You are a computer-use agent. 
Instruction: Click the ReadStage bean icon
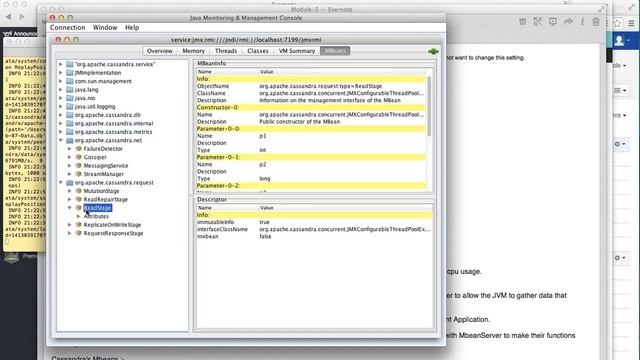coord(78,208)
